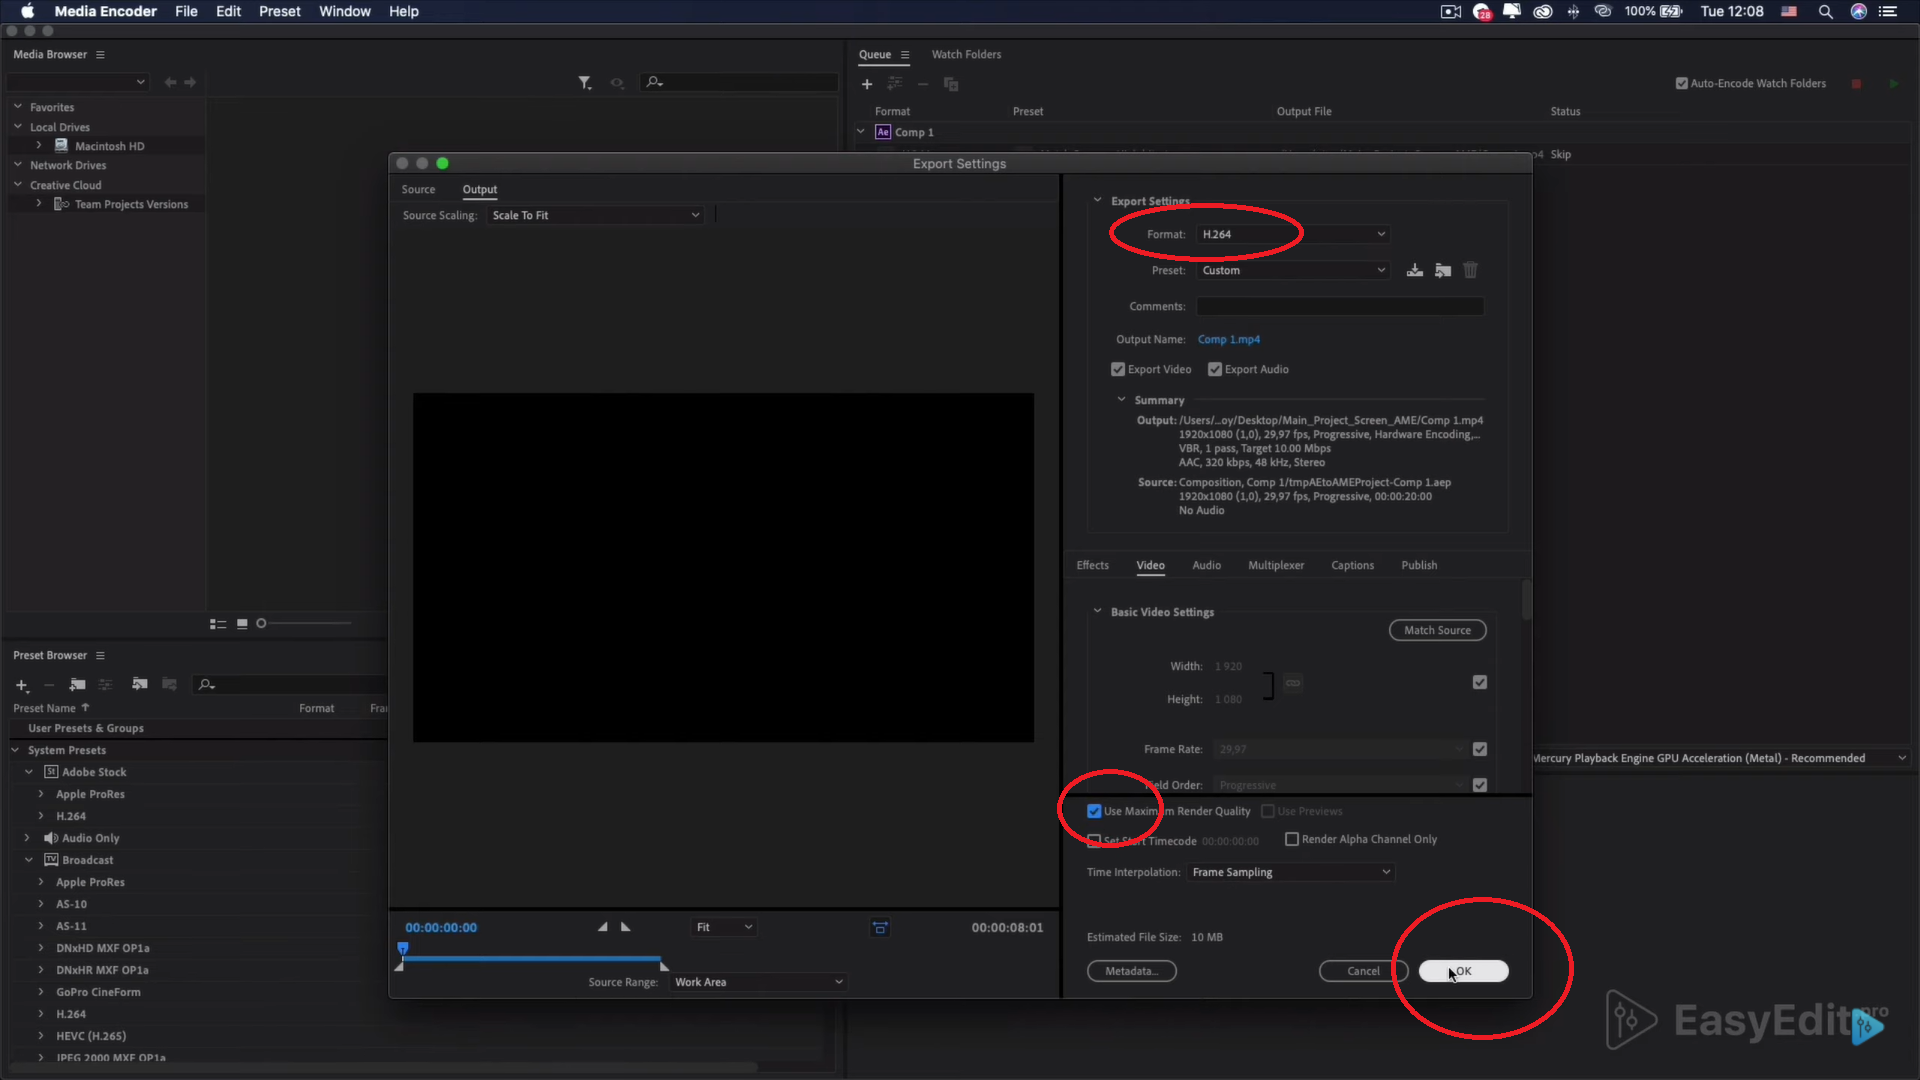Click the Media Browser thumbnail zoom slider
This screenshot has width=1920, height=1080.
pyautogui.click(x=305, y=624)
